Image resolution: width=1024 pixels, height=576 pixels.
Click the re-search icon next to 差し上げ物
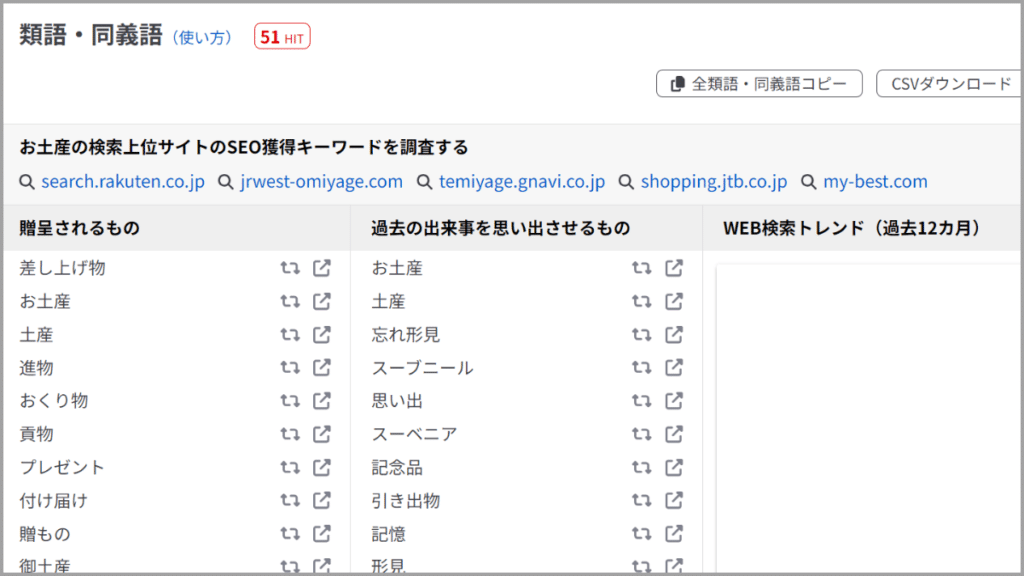(290, 268)
